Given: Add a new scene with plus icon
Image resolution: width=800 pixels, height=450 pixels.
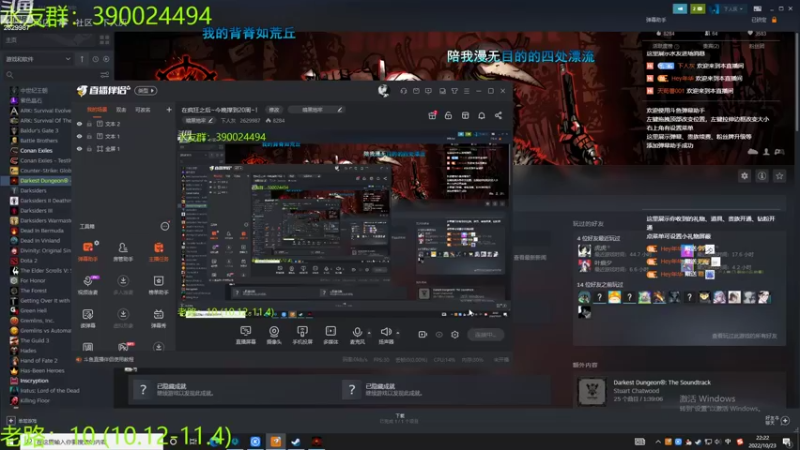Looking at the screenshot, I should [x=169, y=110].
